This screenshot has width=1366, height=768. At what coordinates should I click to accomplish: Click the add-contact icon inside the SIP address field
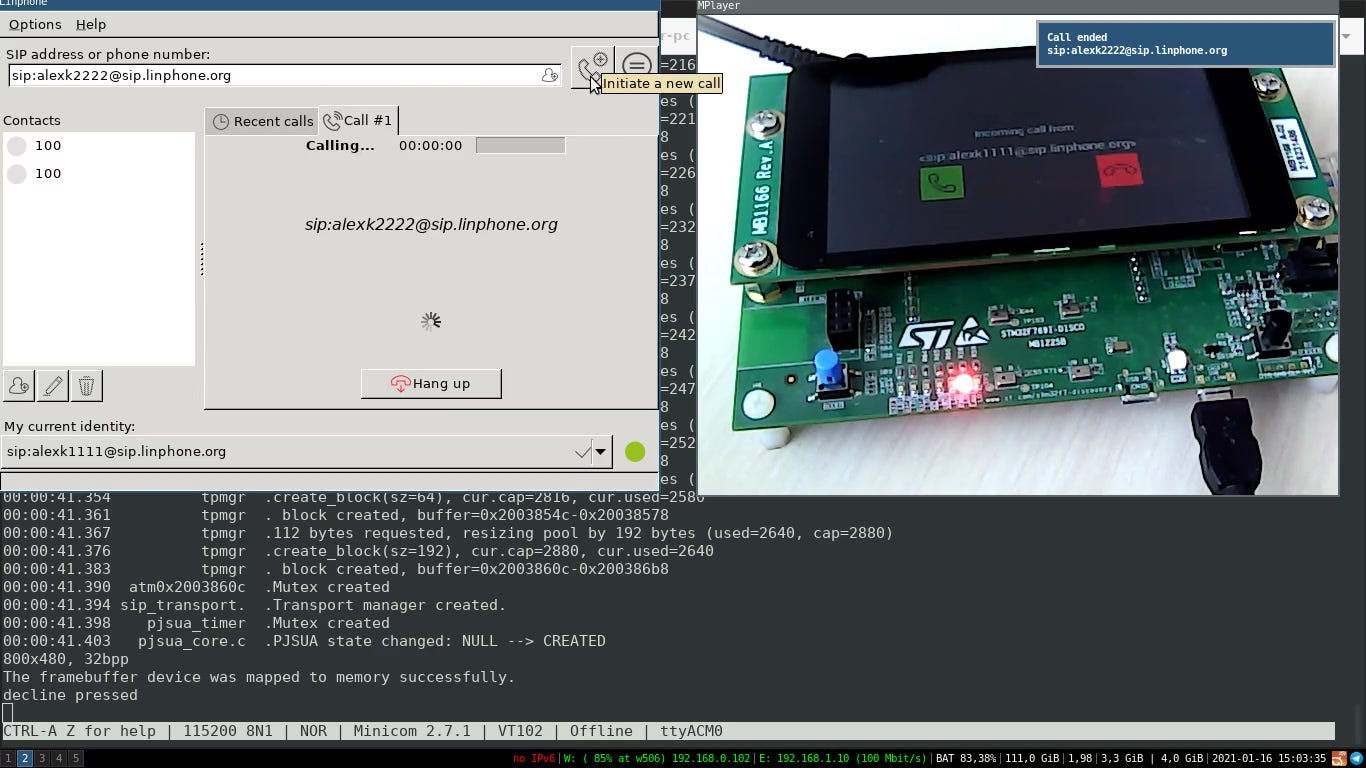549,75
